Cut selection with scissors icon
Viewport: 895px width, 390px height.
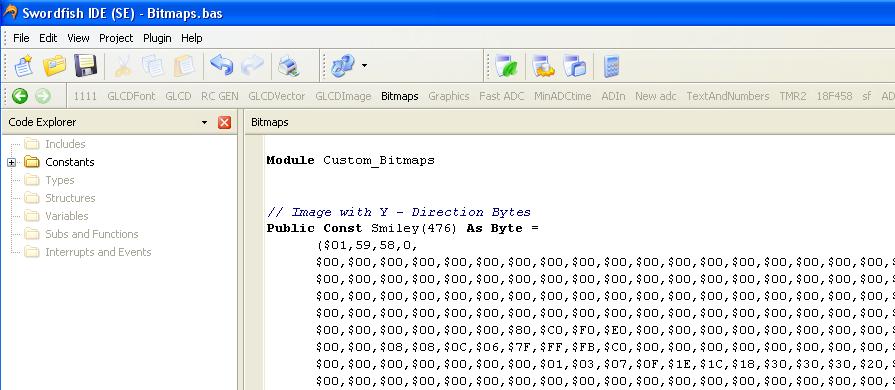[x=123, y=66]
